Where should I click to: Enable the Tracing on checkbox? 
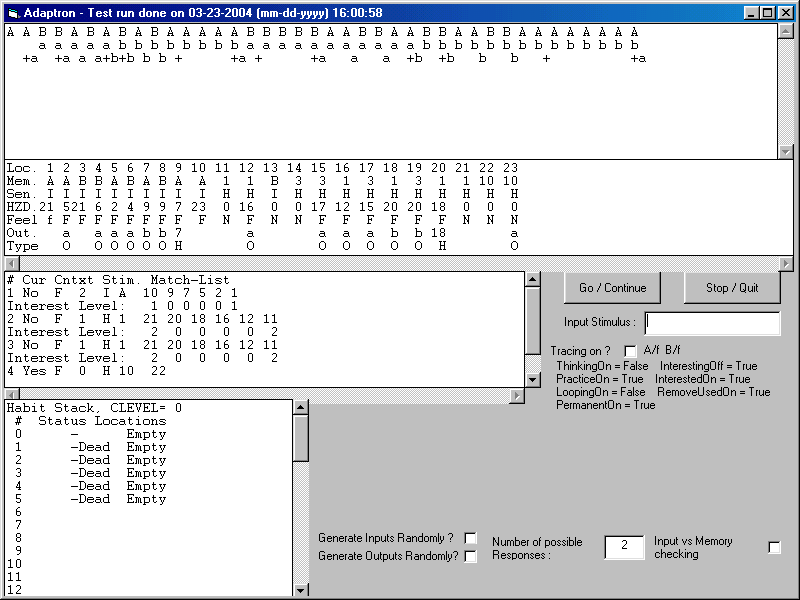pyautogui.click(x=631, y=351)
